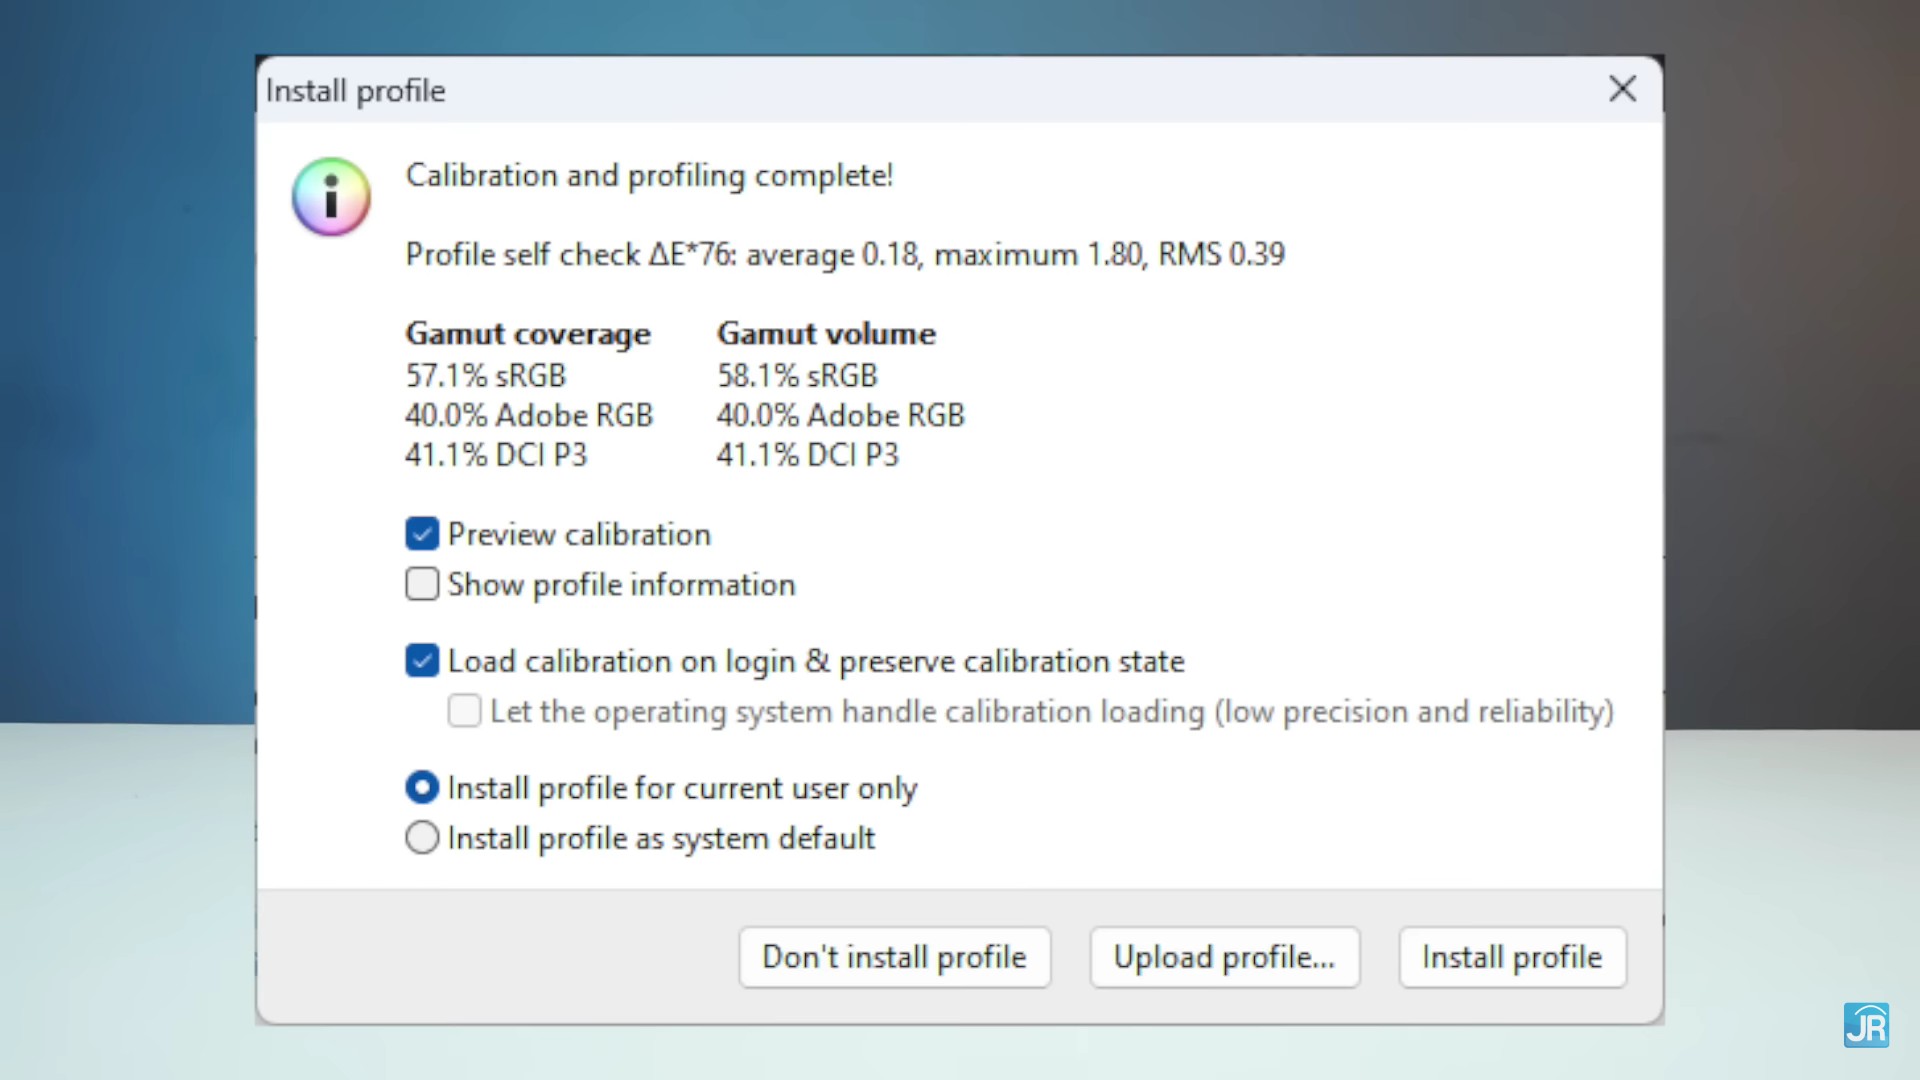Click Calibration and profiling complete message
The height and width of the screenshot is (1080, 1920).
click(x=649, y=176)
